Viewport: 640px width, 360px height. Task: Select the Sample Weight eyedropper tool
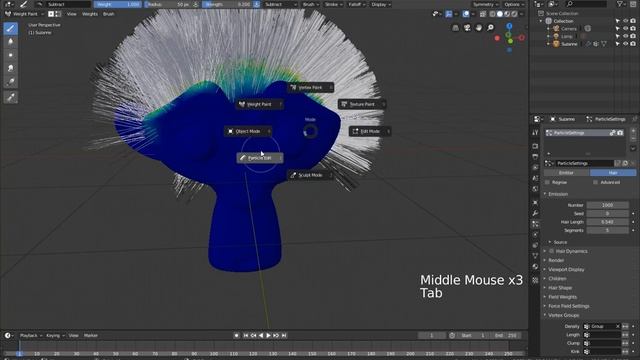[x=11, y=97]
